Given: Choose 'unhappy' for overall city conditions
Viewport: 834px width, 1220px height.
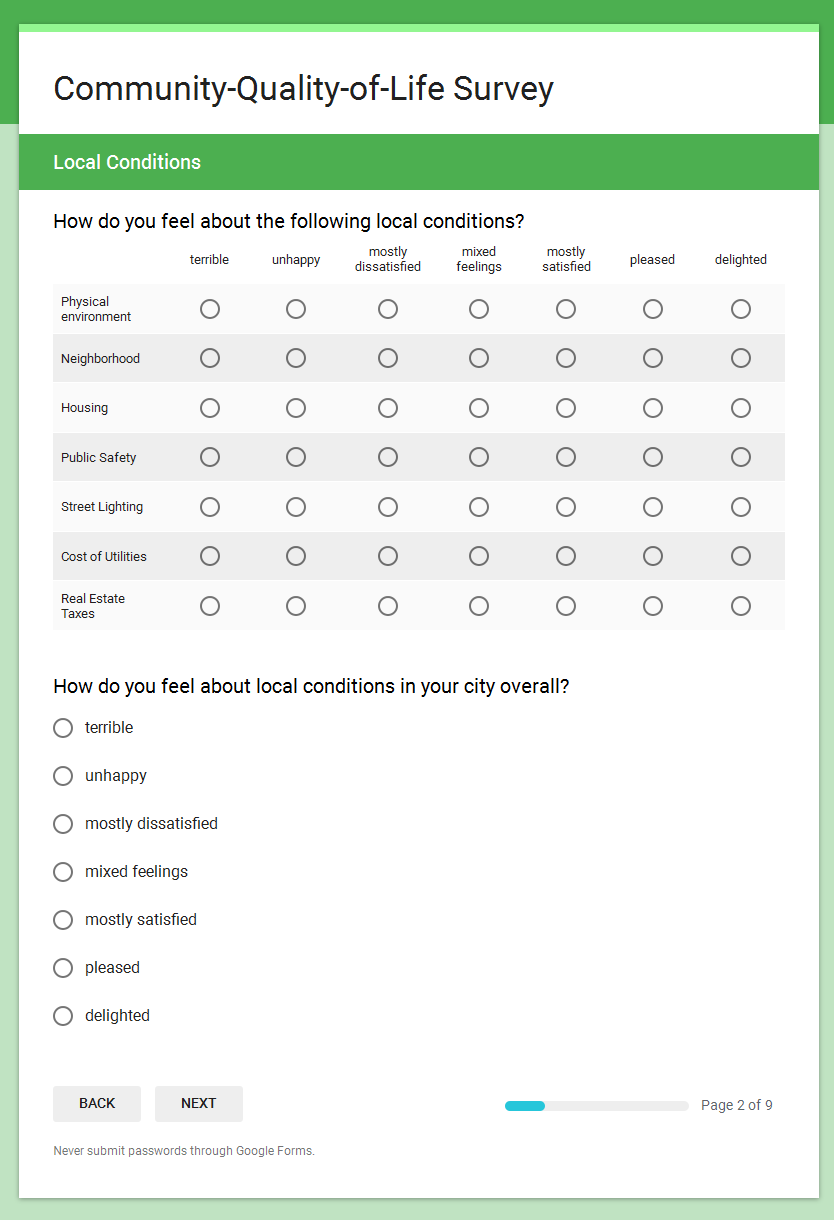Looking at the screenshot, I should [x=62, y=776].
